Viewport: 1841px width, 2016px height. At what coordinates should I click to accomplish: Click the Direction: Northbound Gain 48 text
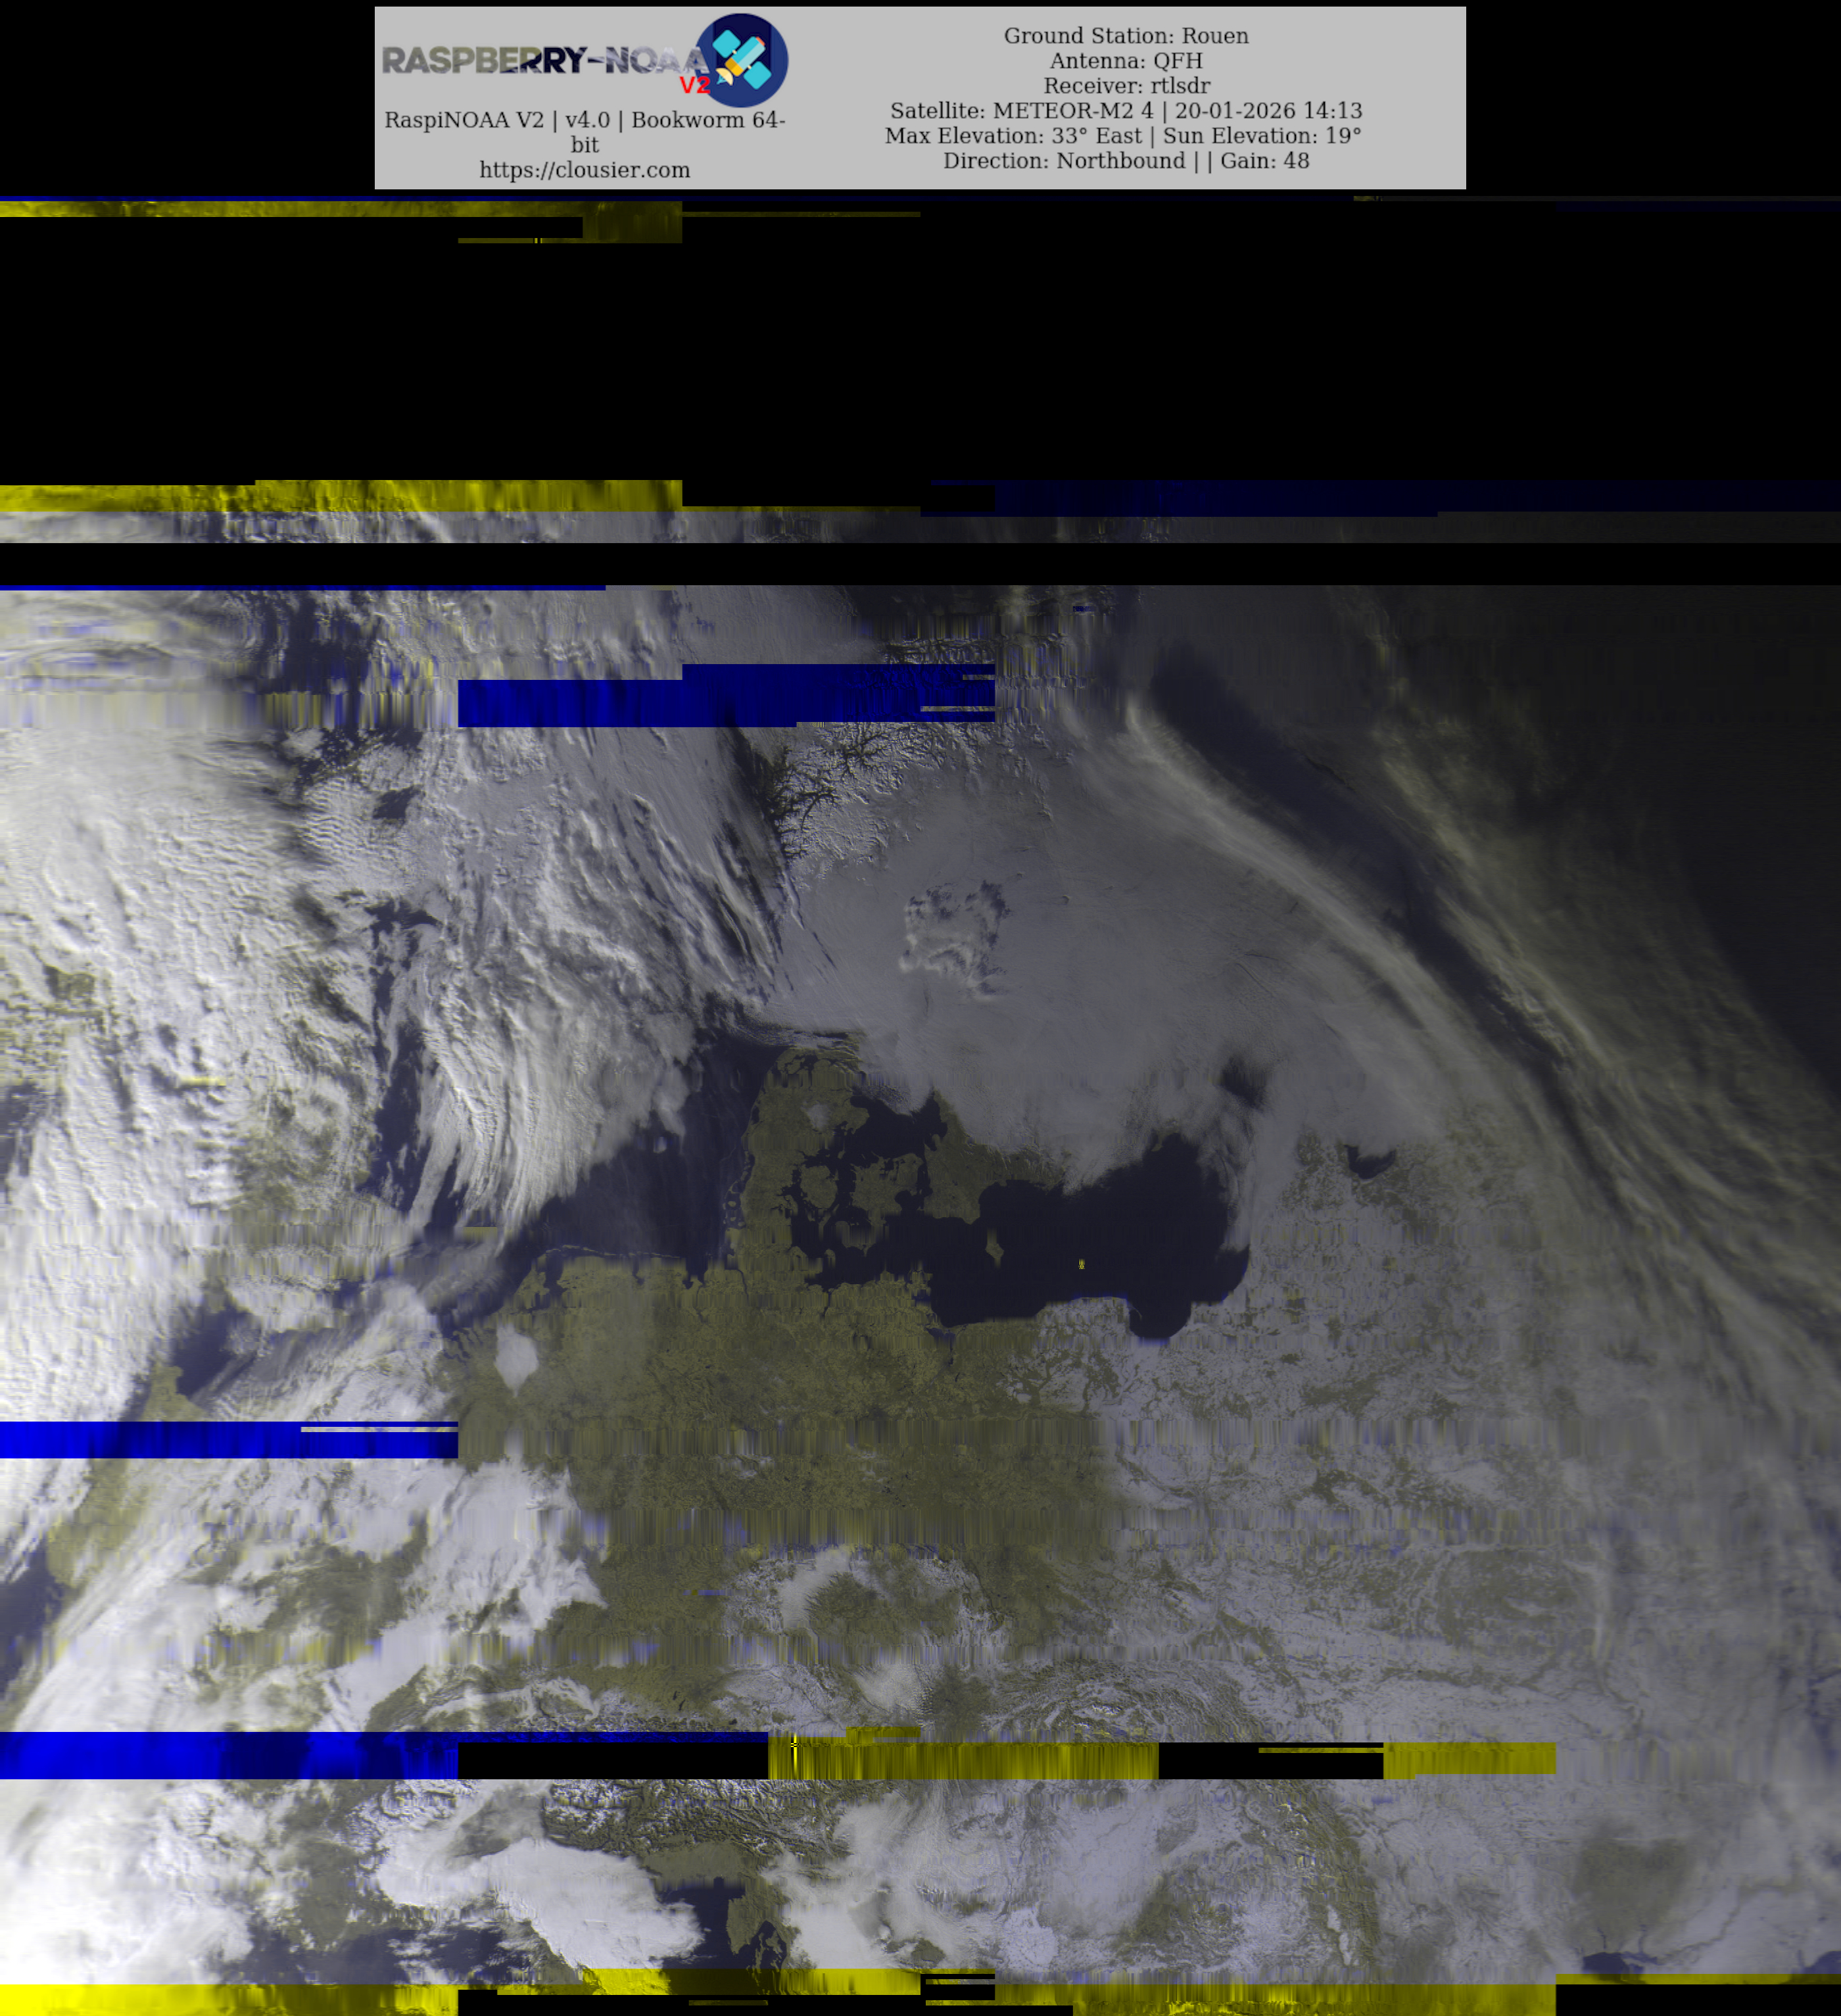pos(1125,161)
